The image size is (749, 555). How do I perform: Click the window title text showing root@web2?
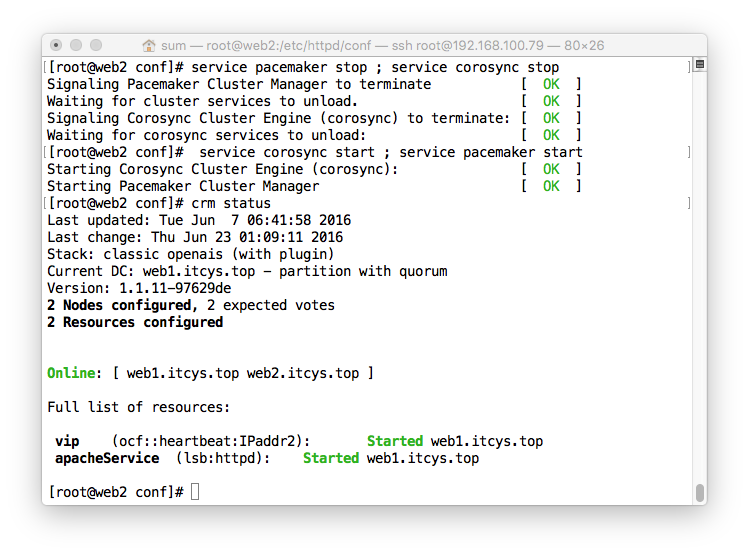pos(383,45)
